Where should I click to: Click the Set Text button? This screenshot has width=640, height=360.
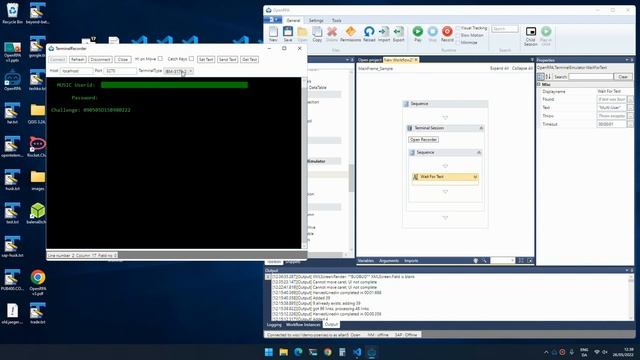coord(206,60)
